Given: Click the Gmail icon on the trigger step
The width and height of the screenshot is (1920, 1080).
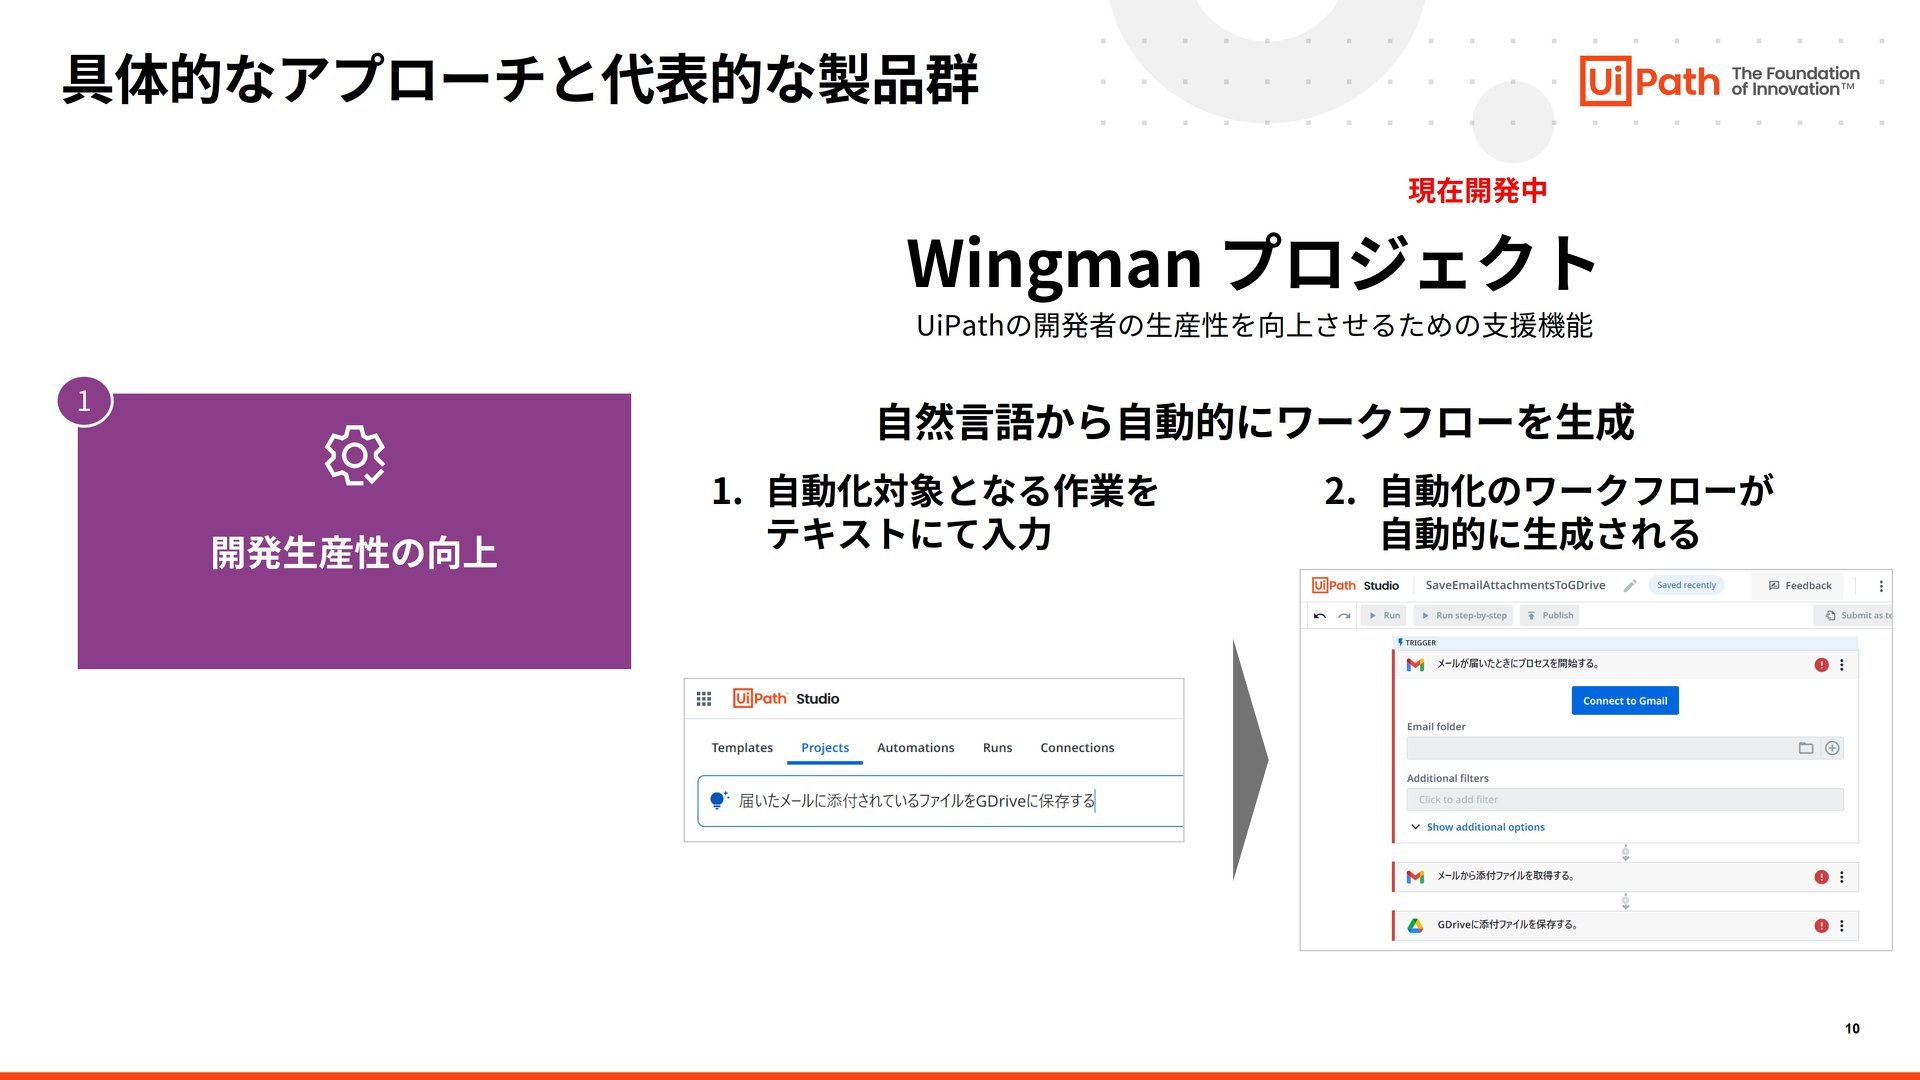Looking at the screenshot, I should pyautogui.click(x=1415, y=665).
